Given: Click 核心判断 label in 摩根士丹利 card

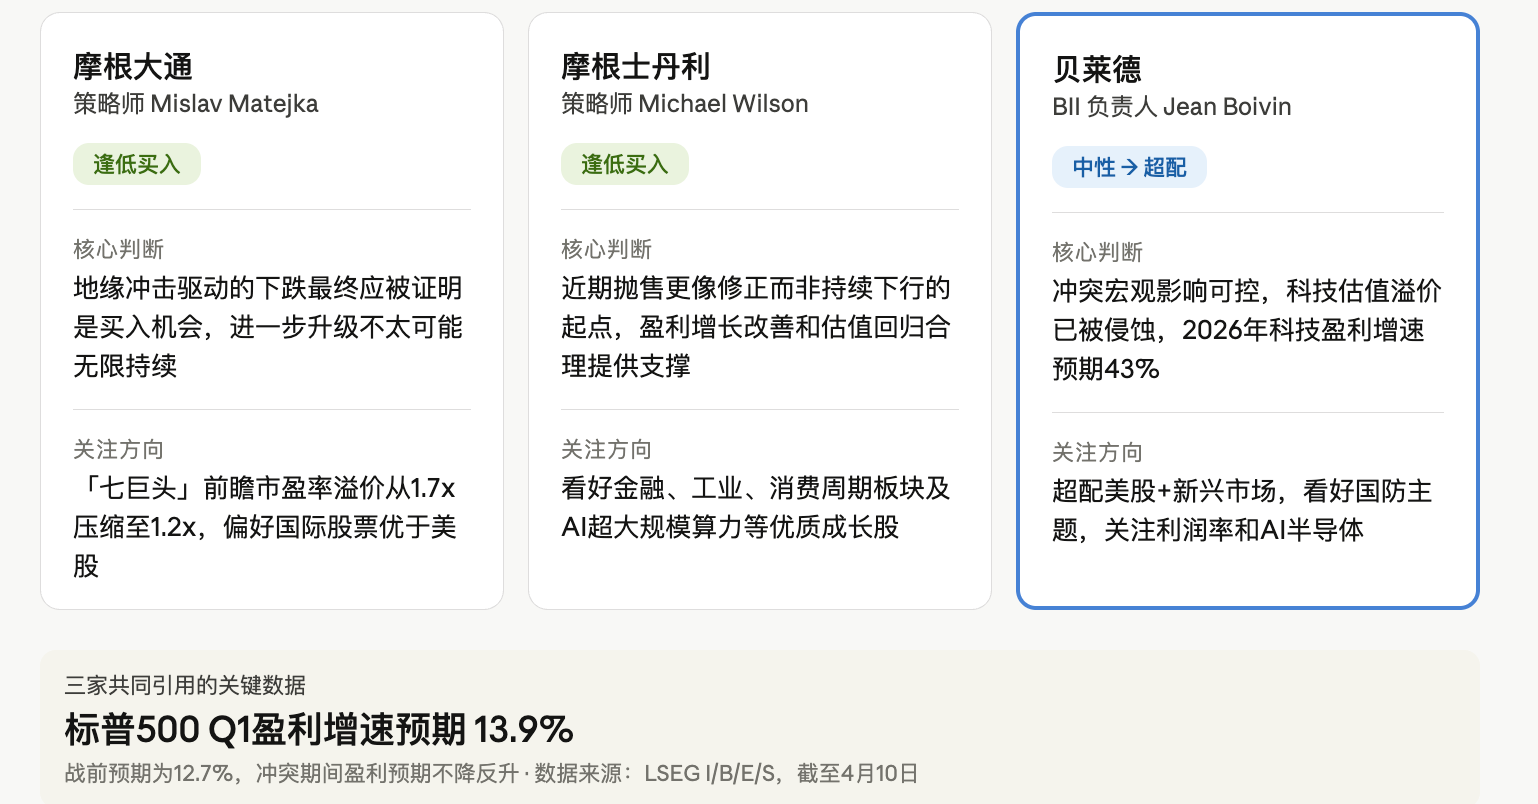Looking at the screenshot, I should 606,249.
